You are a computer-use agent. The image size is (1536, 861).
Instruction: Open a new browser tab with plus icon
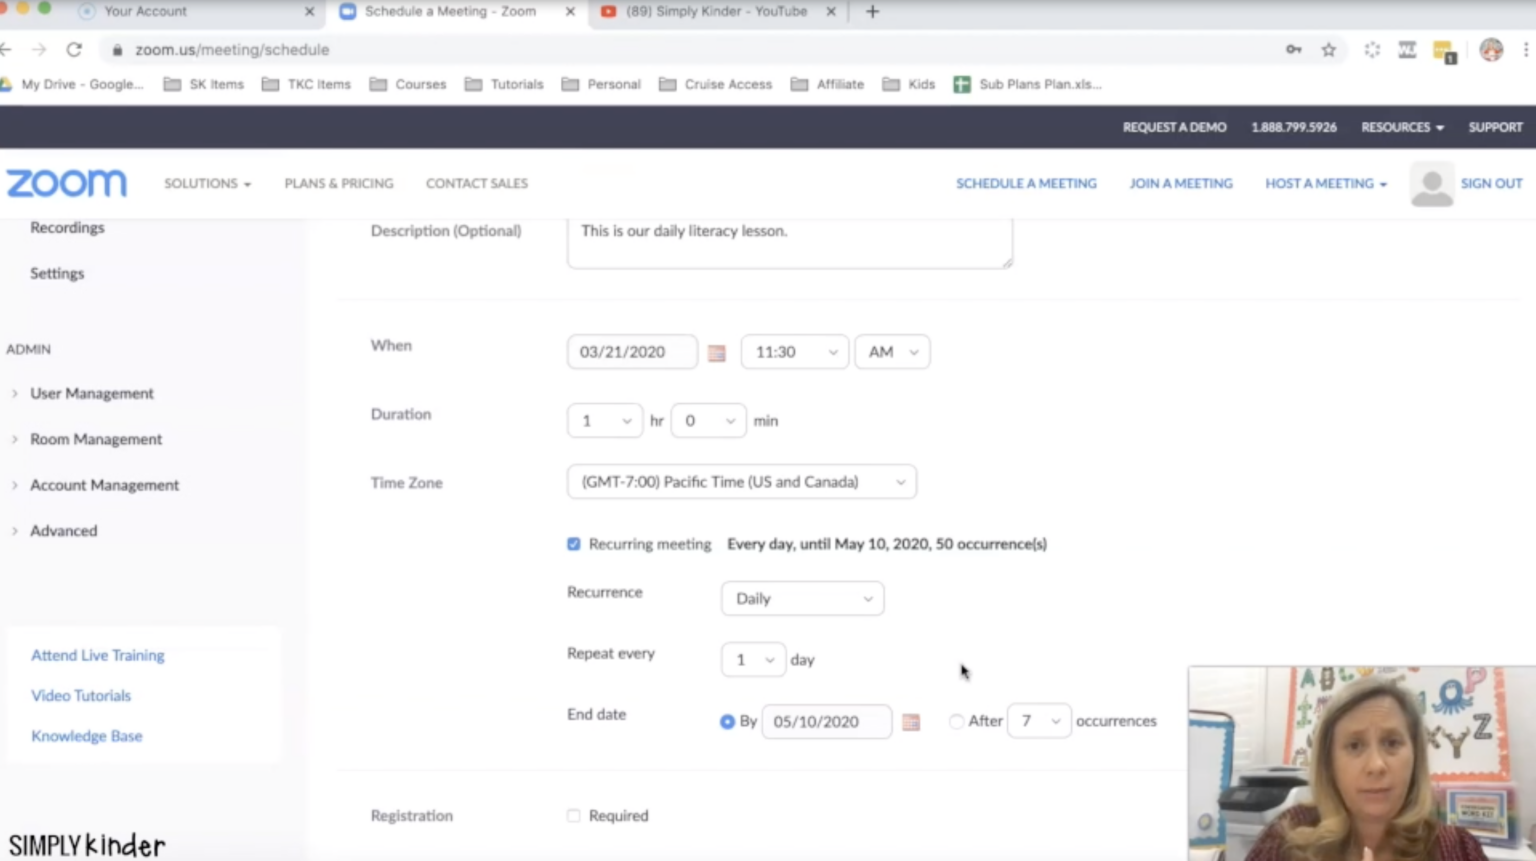click(x=872, y=12)
